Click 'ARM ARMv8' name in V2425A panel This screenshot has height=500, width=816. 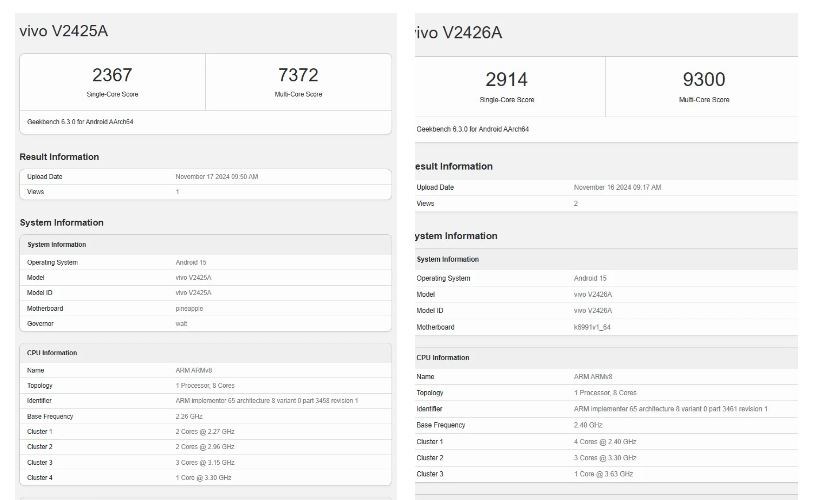(x=194, y=370)
